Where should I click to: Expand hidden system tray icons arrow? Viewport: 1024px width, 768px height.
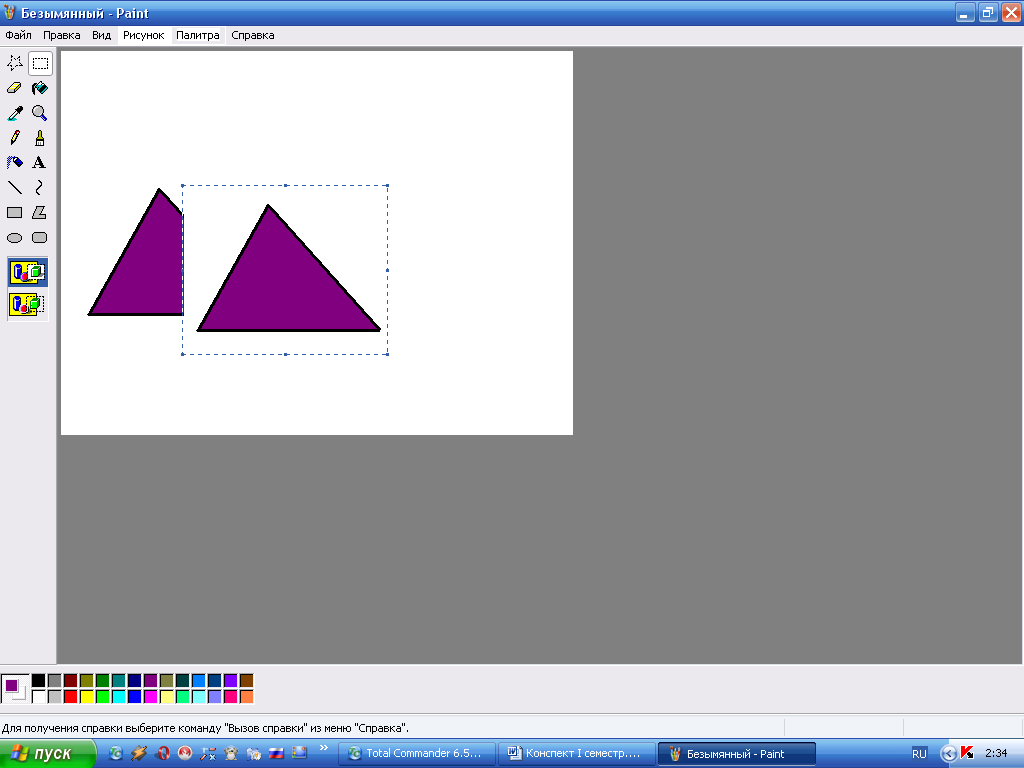(948, 754)
